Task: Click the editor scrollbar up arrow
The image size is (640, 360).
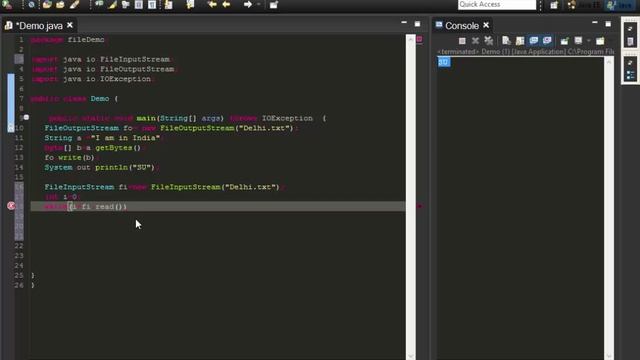Action: point(411,39)
